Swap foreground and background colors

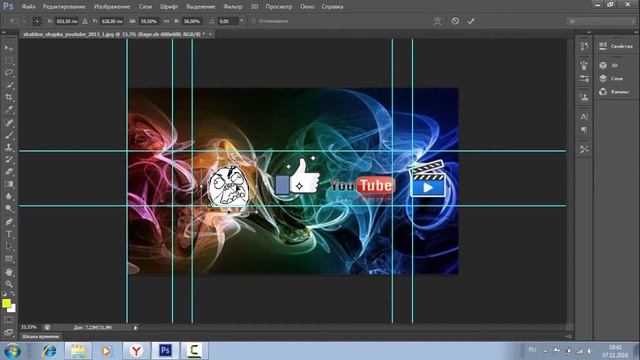(13, 293)
